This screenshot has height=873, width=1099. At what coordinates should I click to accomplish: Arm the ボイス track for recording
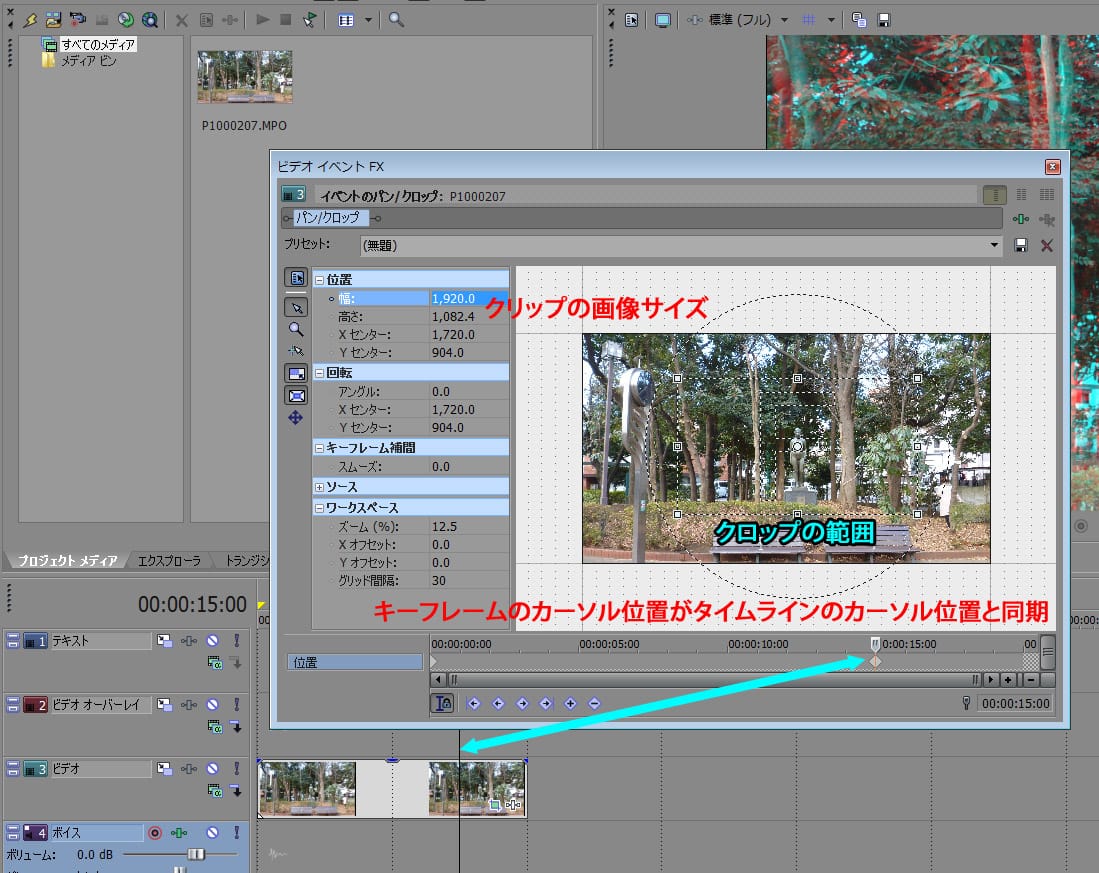155,832
